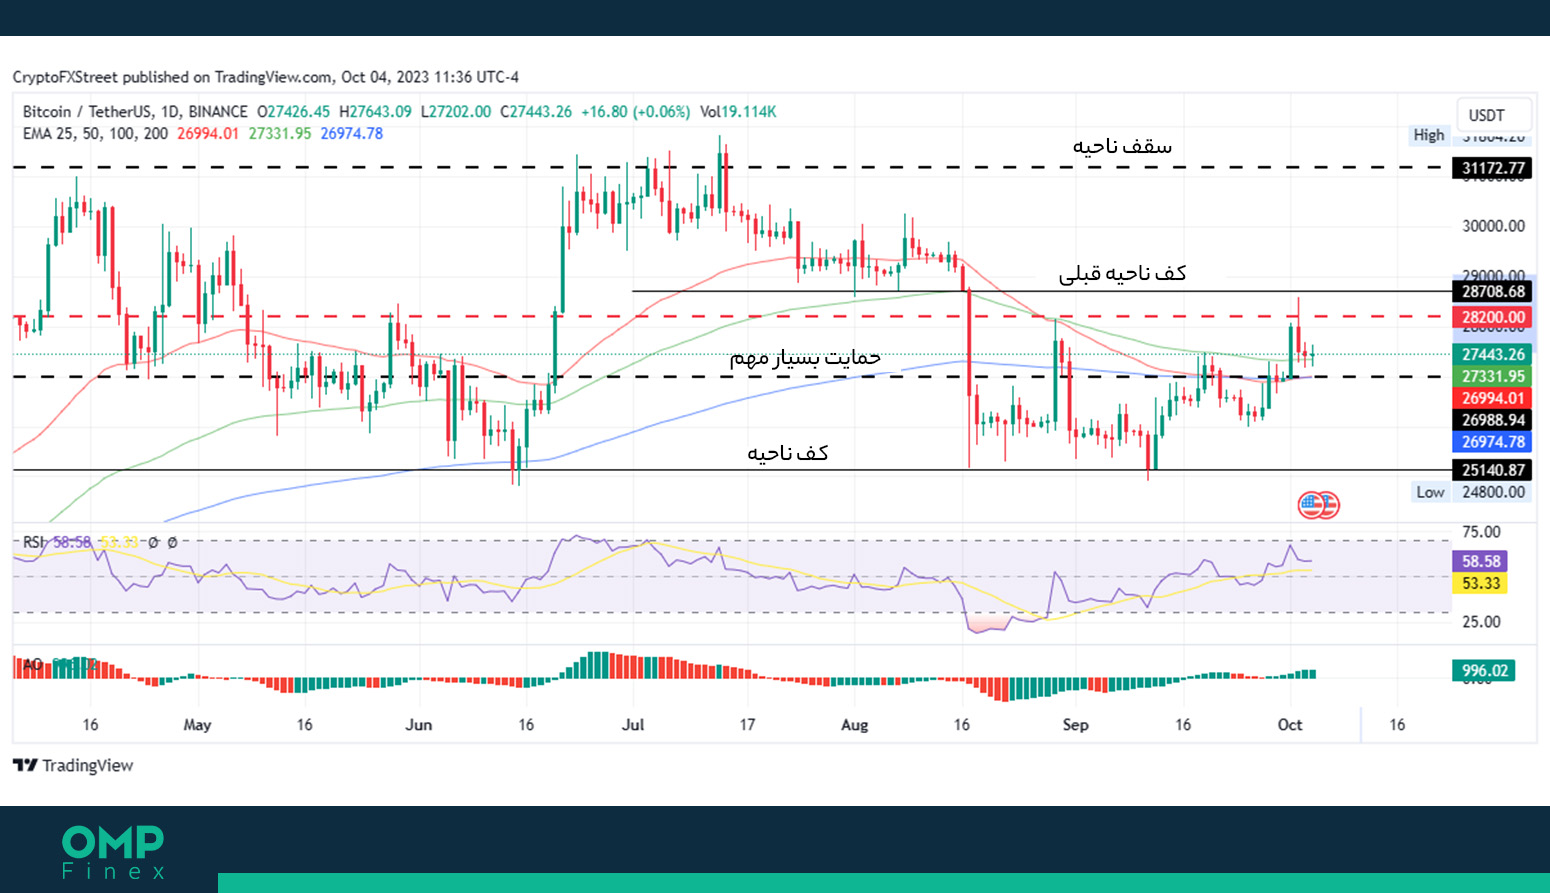Click the 75.00 RSI axis tick
The width and height of the screenshot is (1550, 893).
tap(1481, 532)
